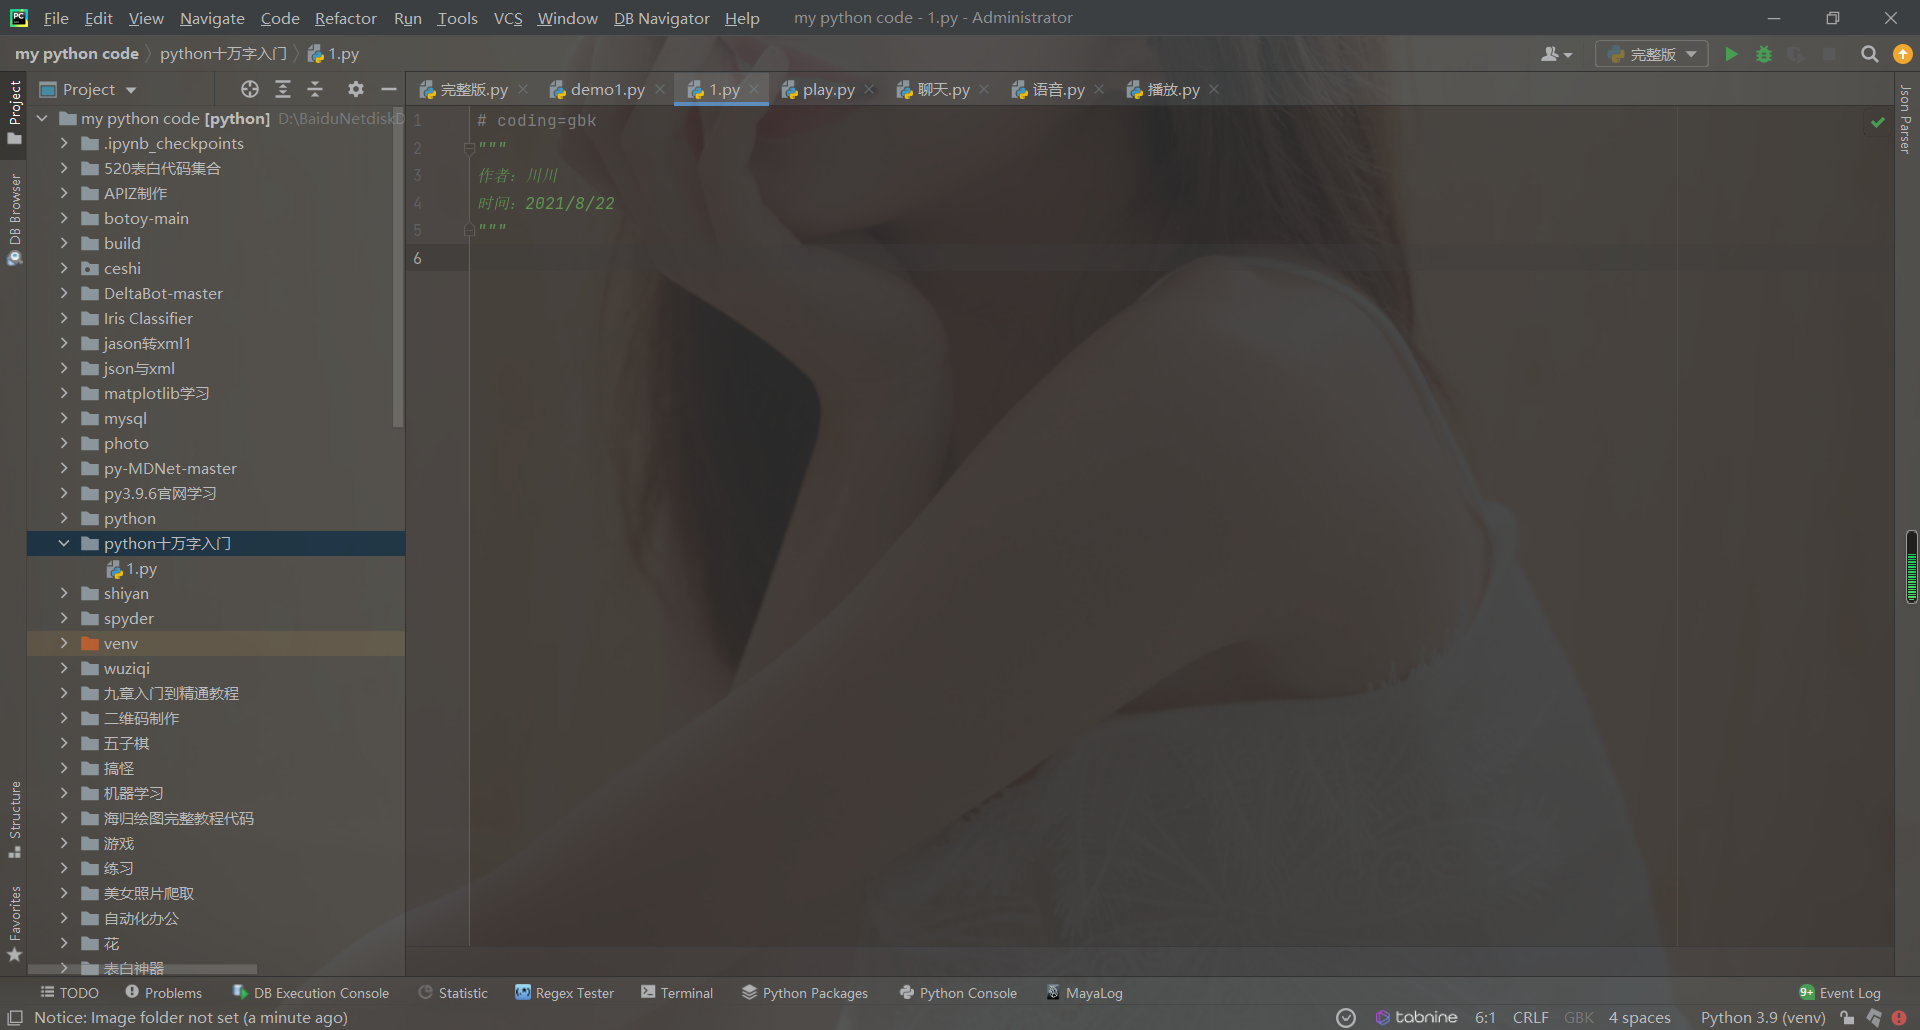Expand all icon in Project panel
The height and width of the screenshot is (1030, 1920).
283,89
